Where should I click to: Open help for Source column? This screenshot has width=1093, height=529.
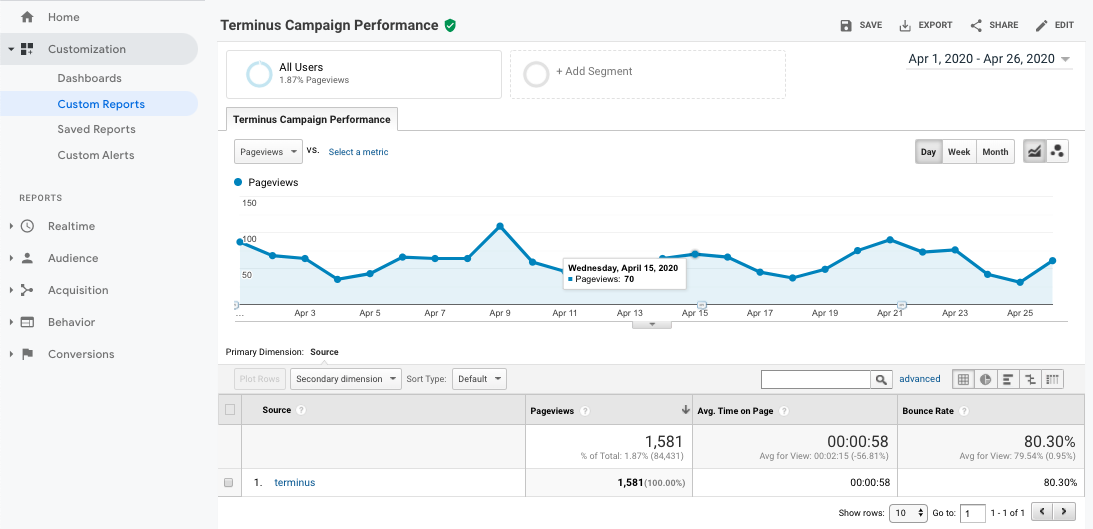pos(302,411)
